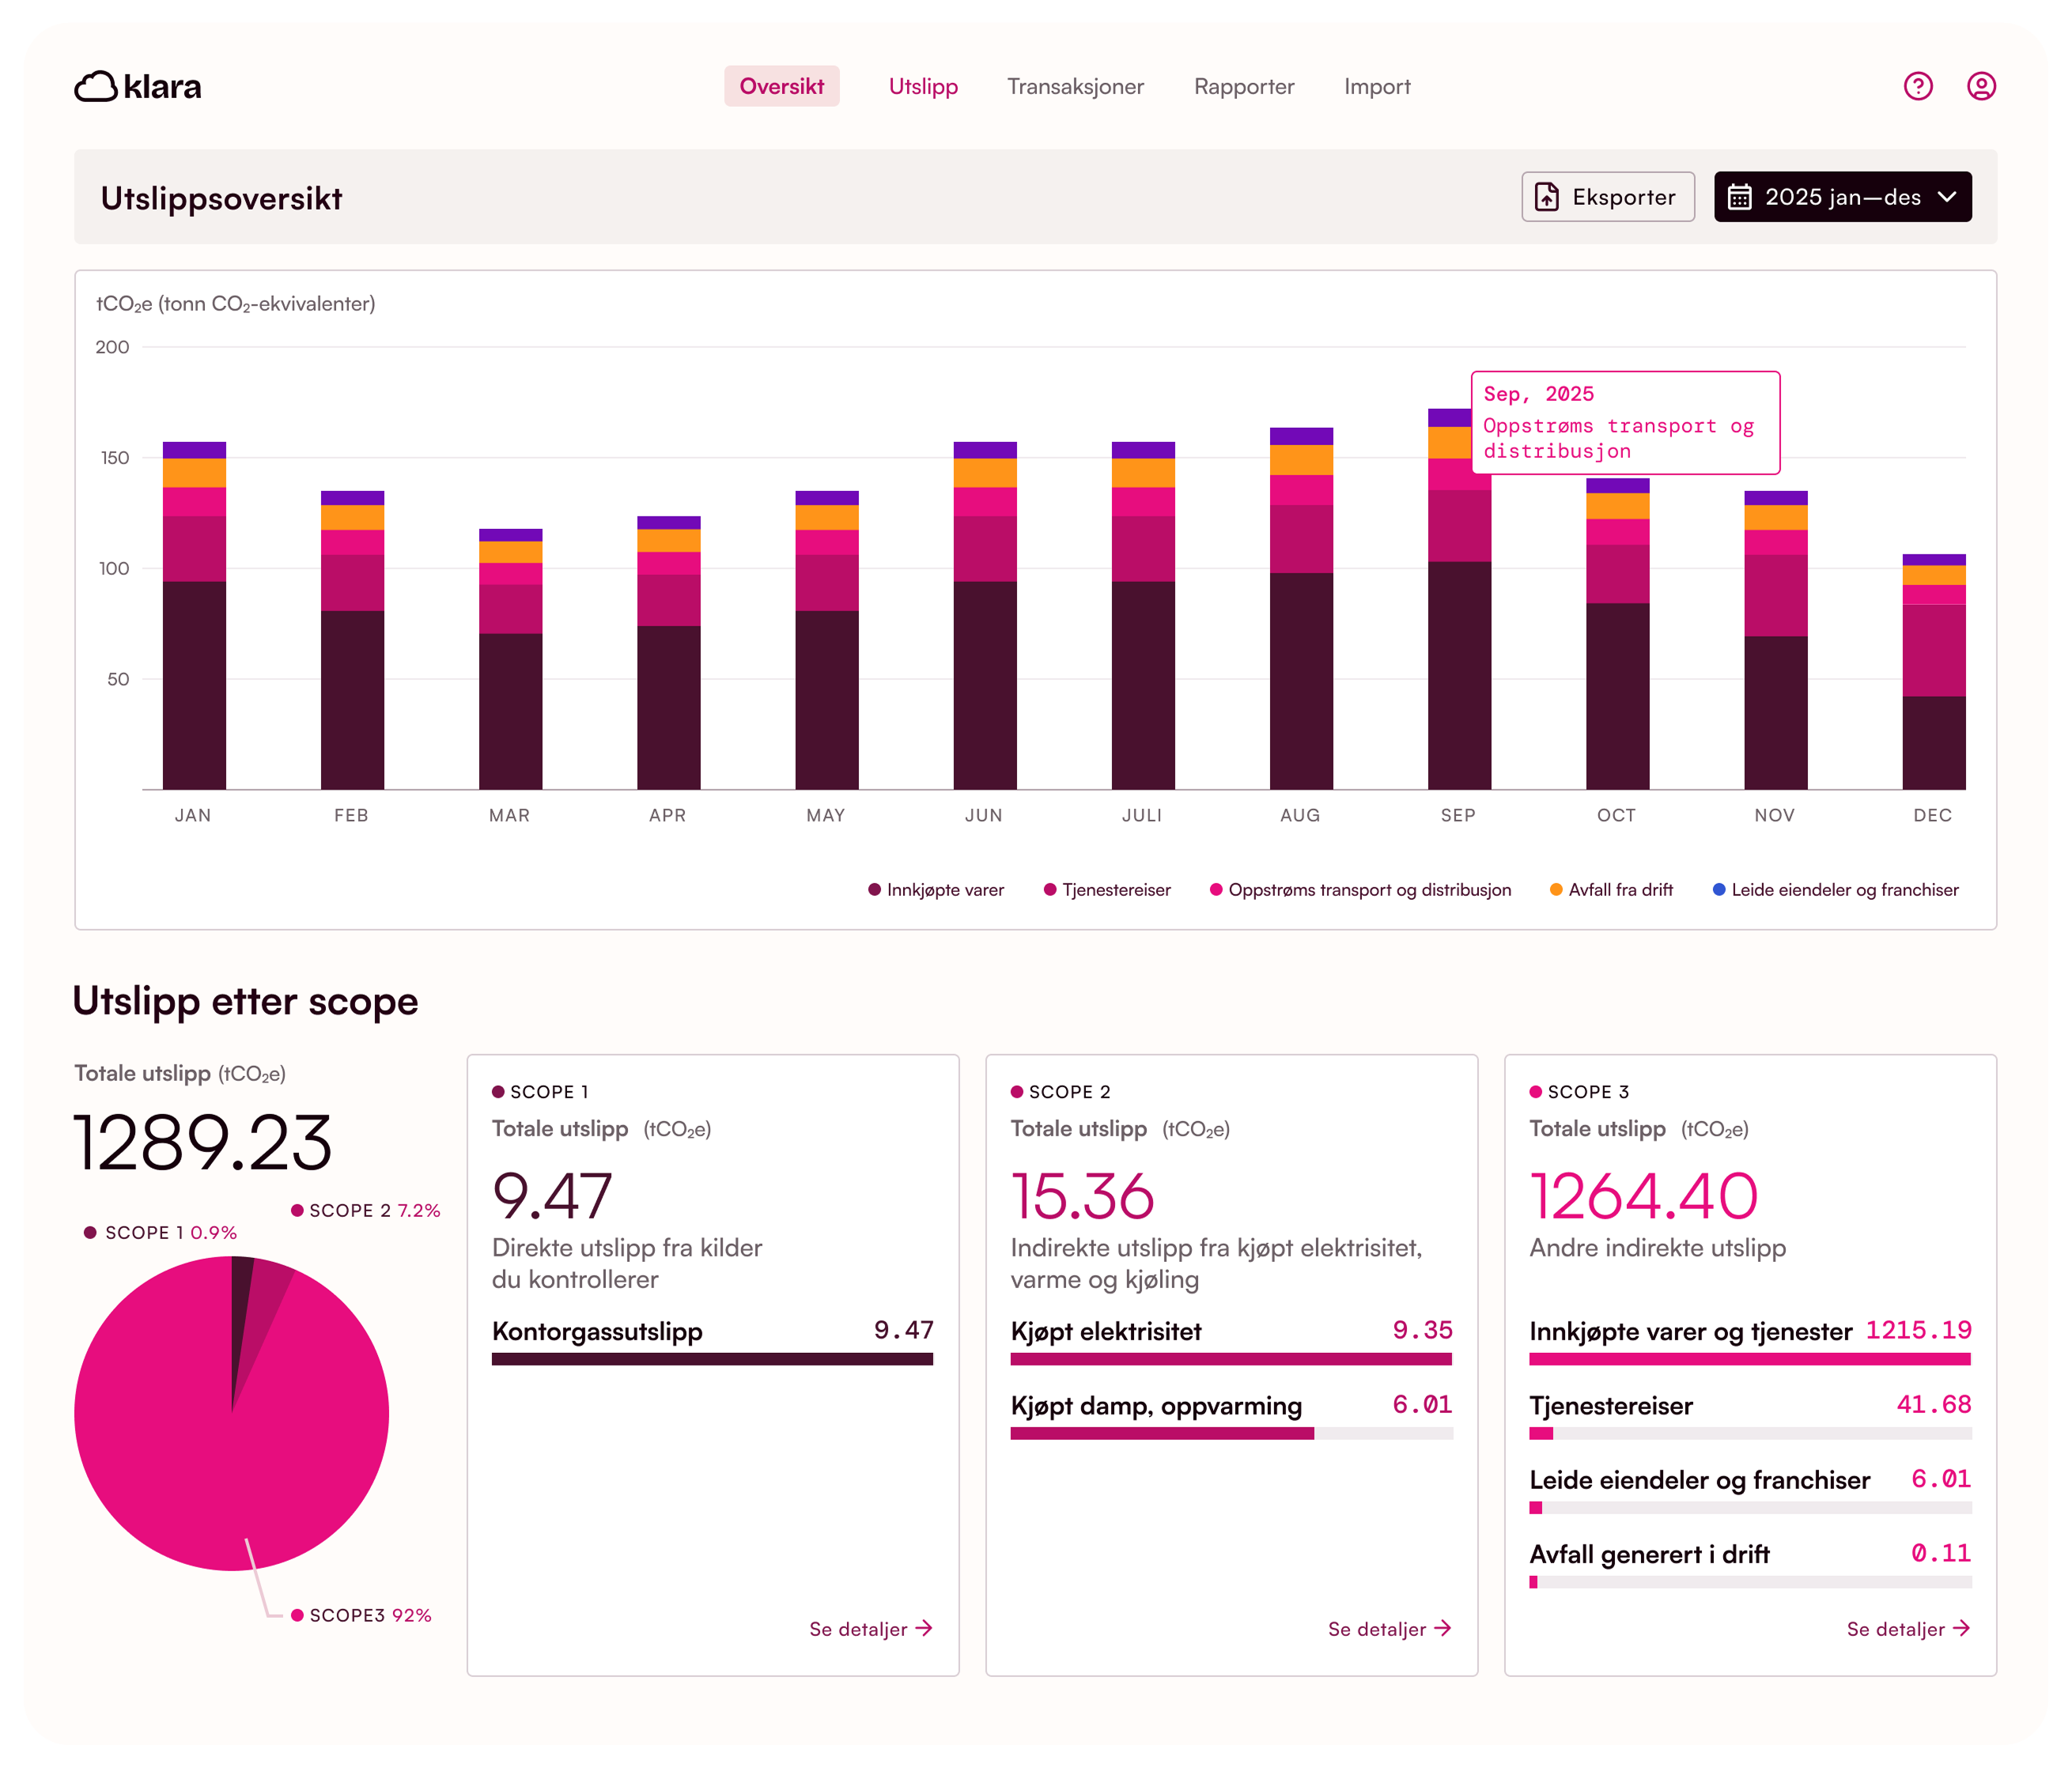This screenshot has width=2072, height=1768.
Task: Click arrow icon in Scope 2 card
Action: coord(1442,1628)
